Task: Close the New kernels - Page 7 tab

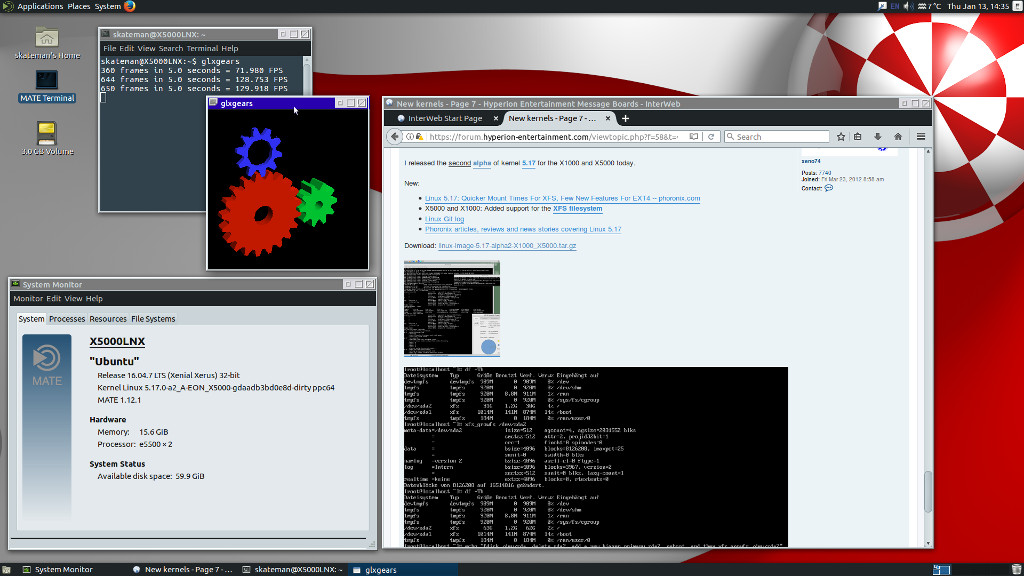Action: [x=608, y=118]
